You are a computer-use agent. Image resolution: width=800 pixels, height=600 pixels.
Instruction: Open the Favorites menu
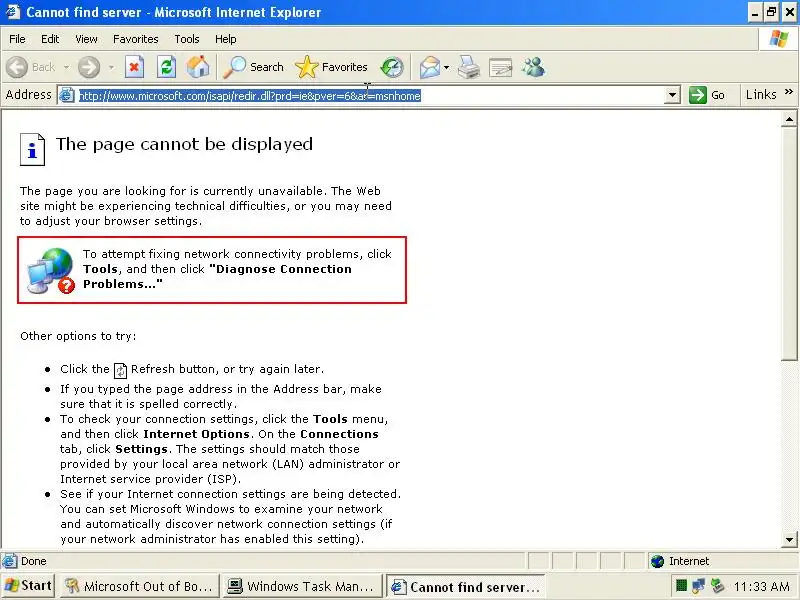click(x=136, y=39)
